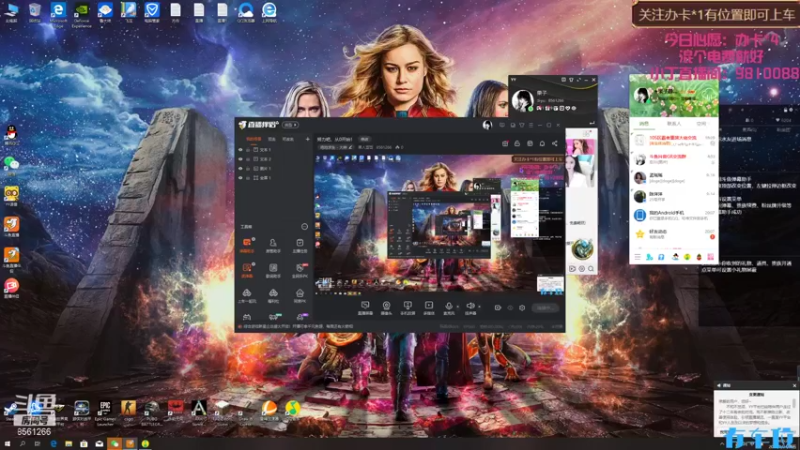Open stream settings gear icon

click(x=522, y=308)
